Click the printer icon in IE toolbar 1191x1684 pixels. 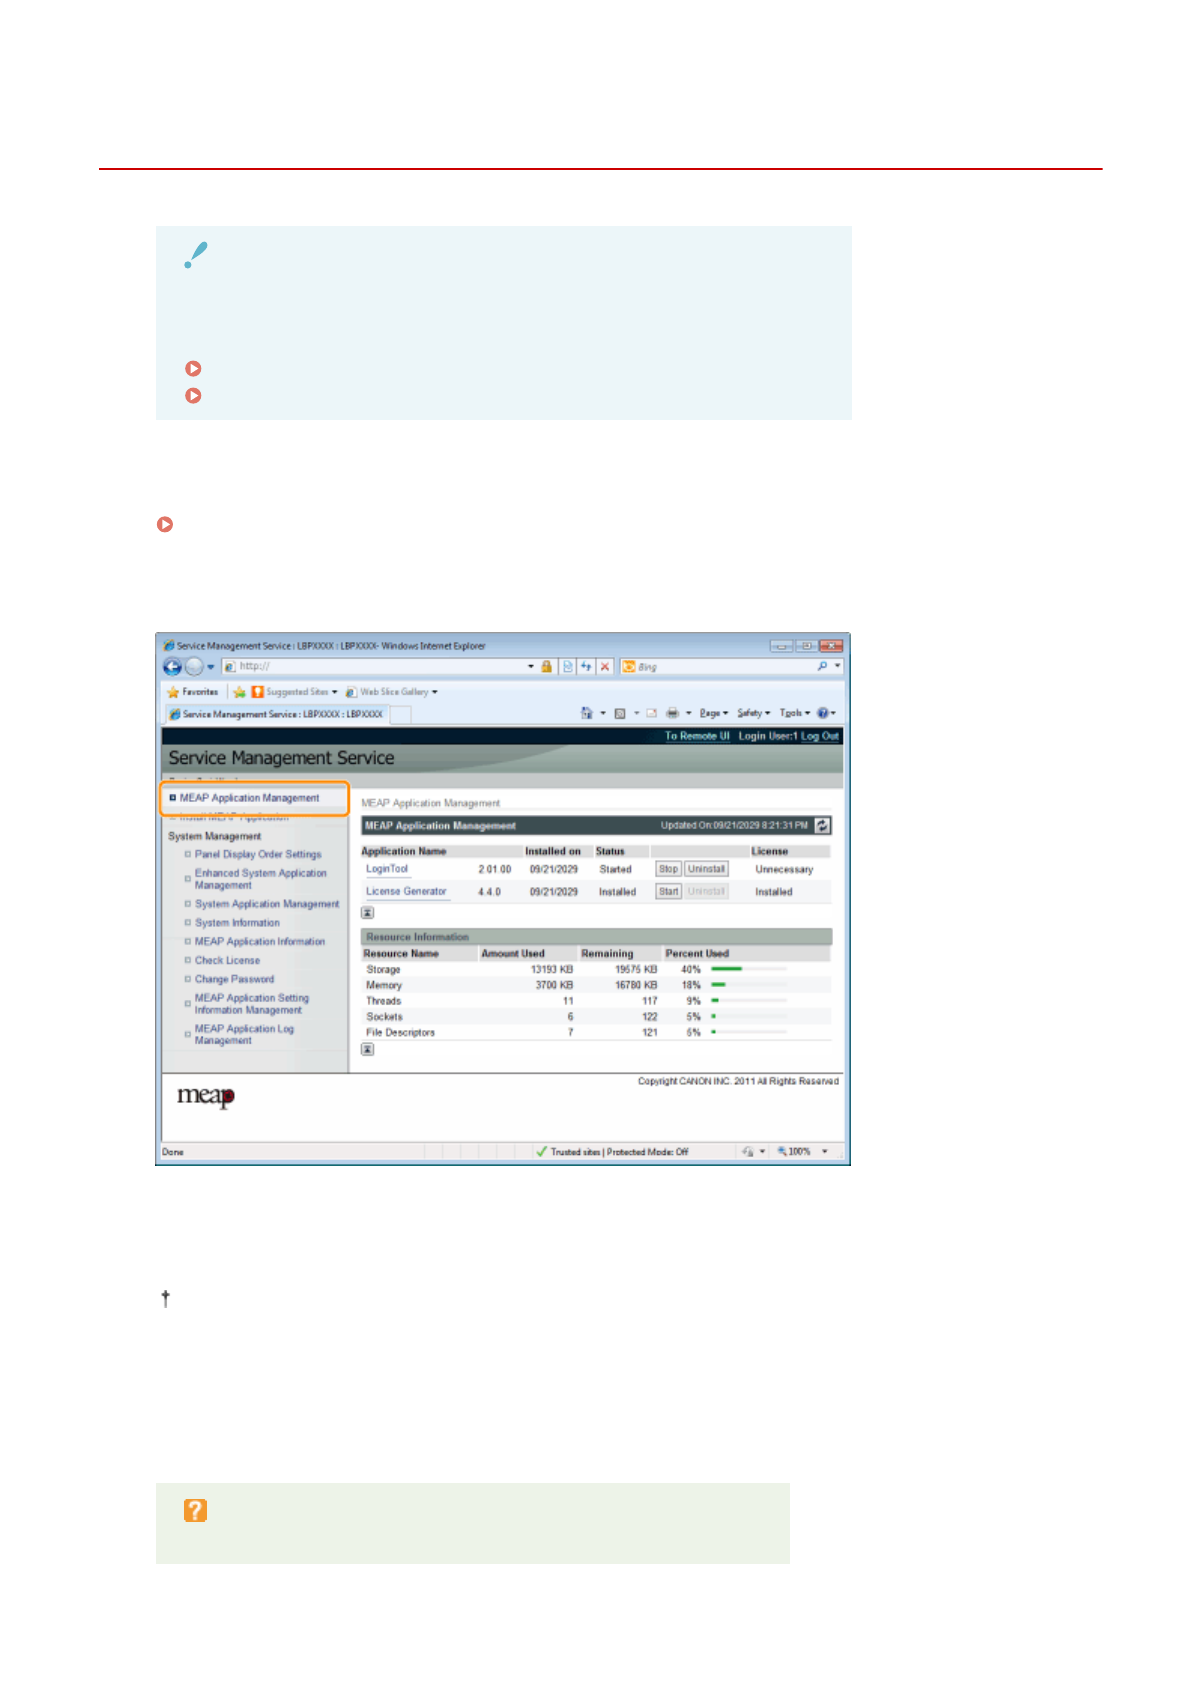tap(672, 713)
